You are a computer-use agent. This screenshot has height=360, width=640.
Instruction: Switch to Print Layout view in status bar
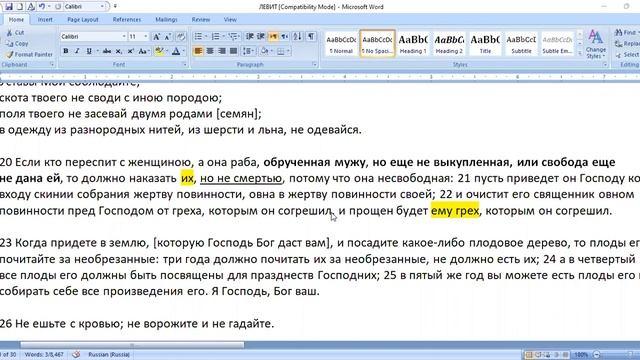coord(529,354)
